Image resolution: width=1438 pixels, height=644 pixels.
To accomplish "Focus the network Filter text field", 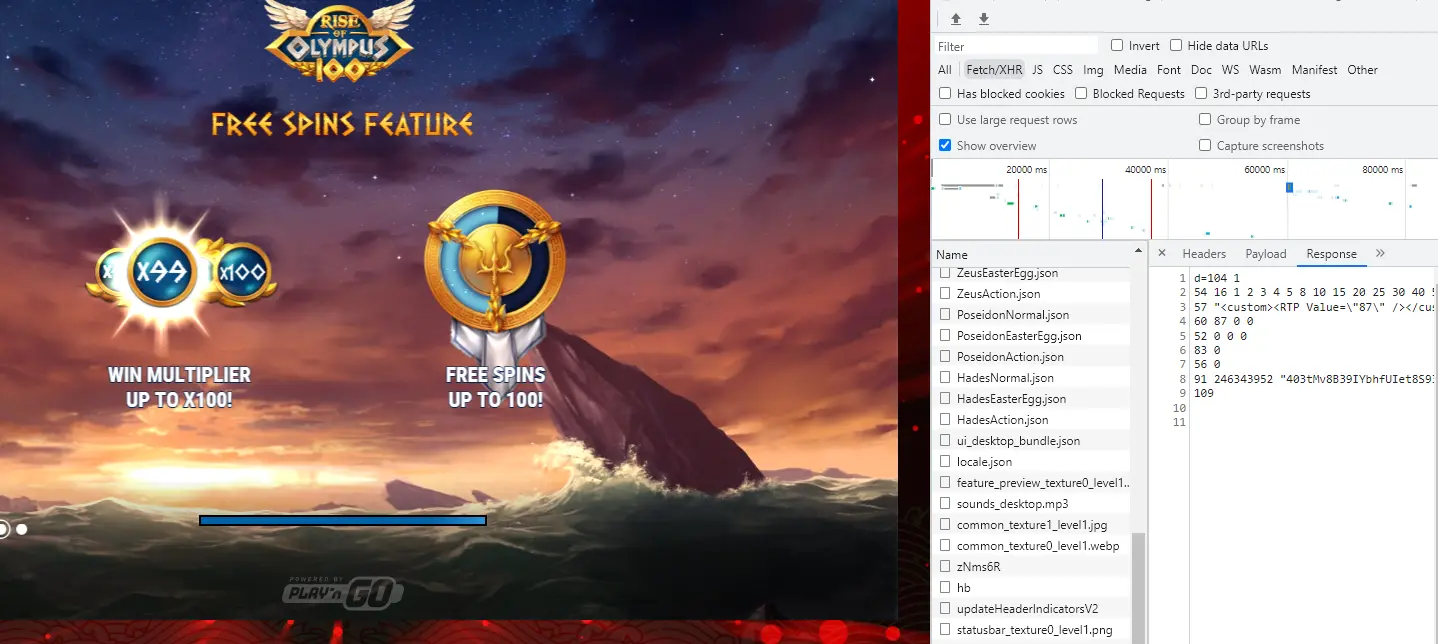I will (1016, 46).
